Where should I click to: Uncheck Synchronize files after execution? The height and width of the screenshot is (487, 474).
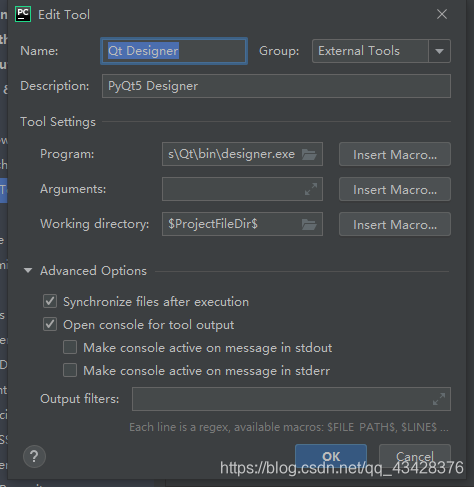tap(50, 301)
